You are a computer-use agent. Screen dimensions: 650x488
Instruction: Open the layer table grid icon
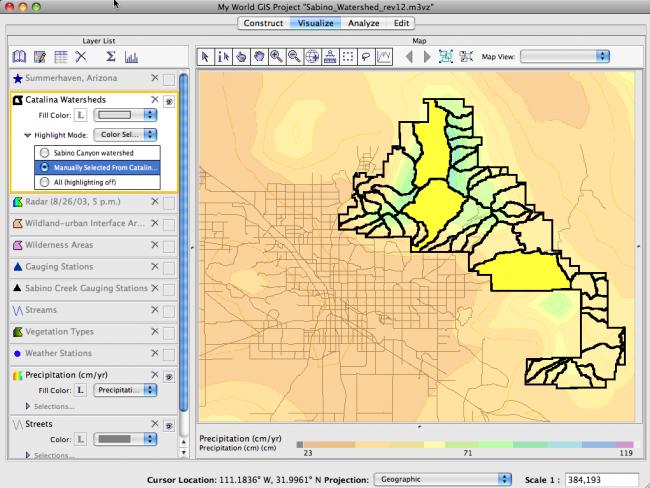tap(60, 57)
